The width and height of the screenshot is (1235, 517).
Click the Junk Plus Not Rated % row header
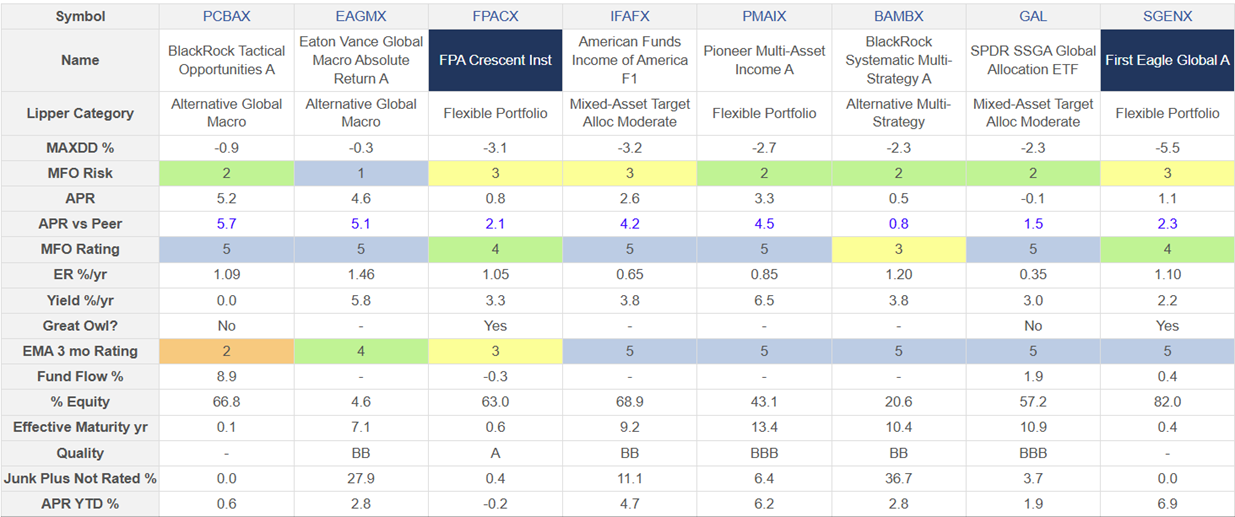click(80, 478)
